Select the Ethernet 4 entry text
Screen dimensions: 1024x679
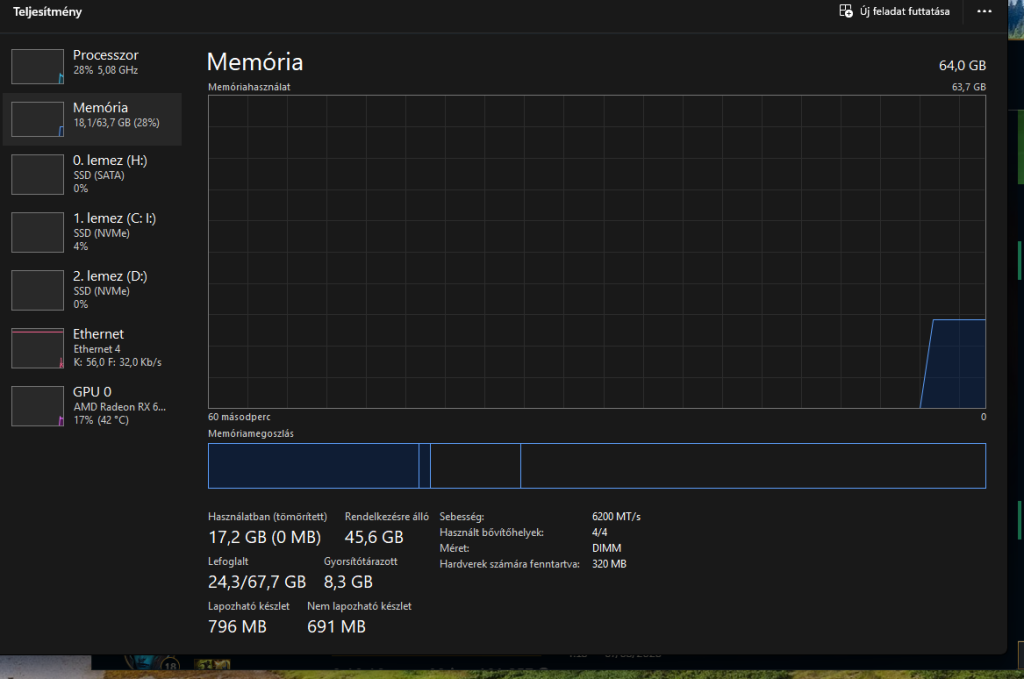(96, 349)
